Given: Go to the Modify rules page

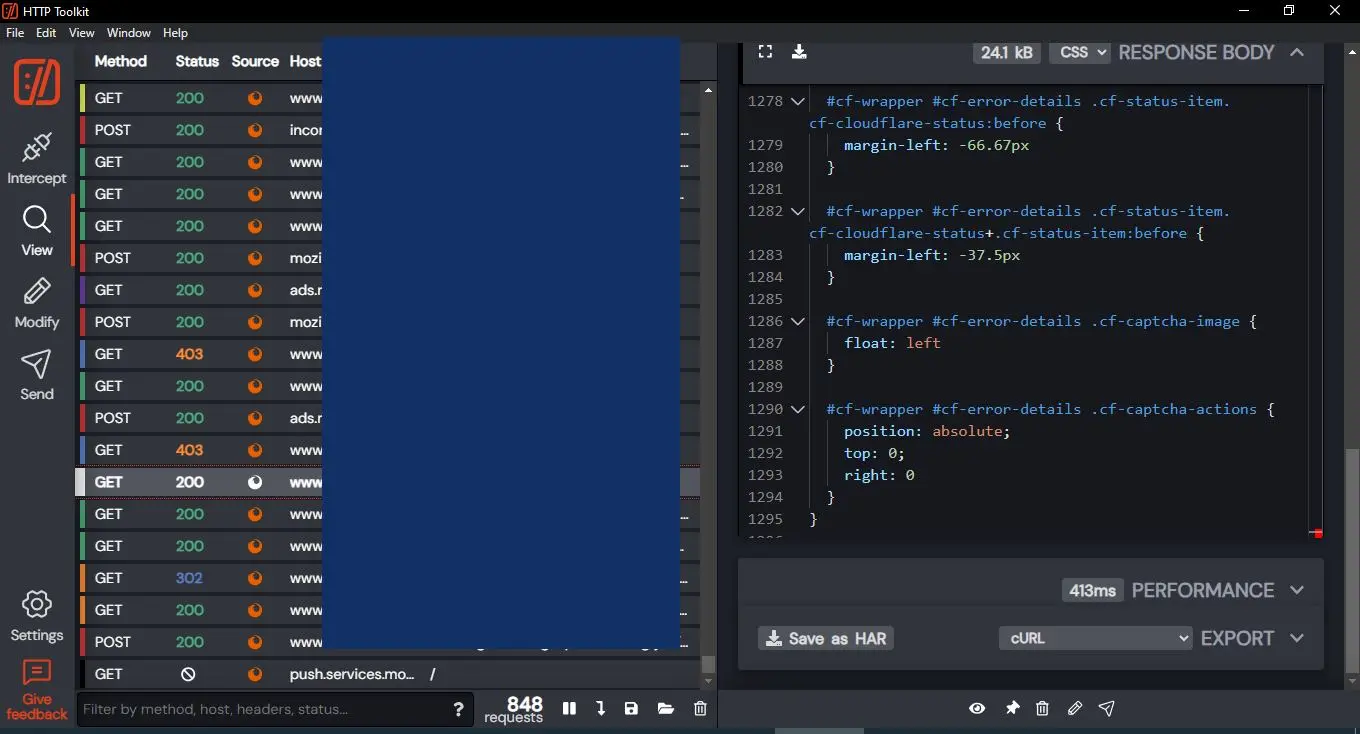Looking at the screenshot, I should point(37,303).
